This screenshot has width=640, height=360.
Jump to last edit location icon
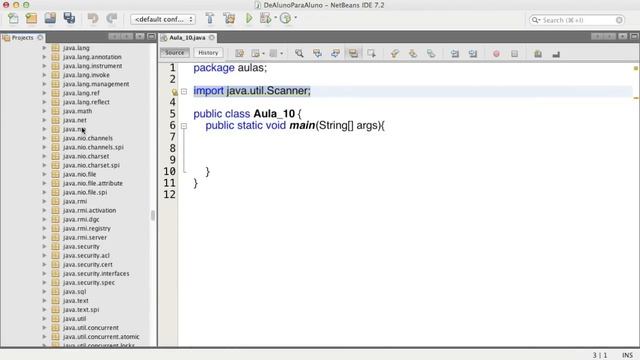[240, 53]
